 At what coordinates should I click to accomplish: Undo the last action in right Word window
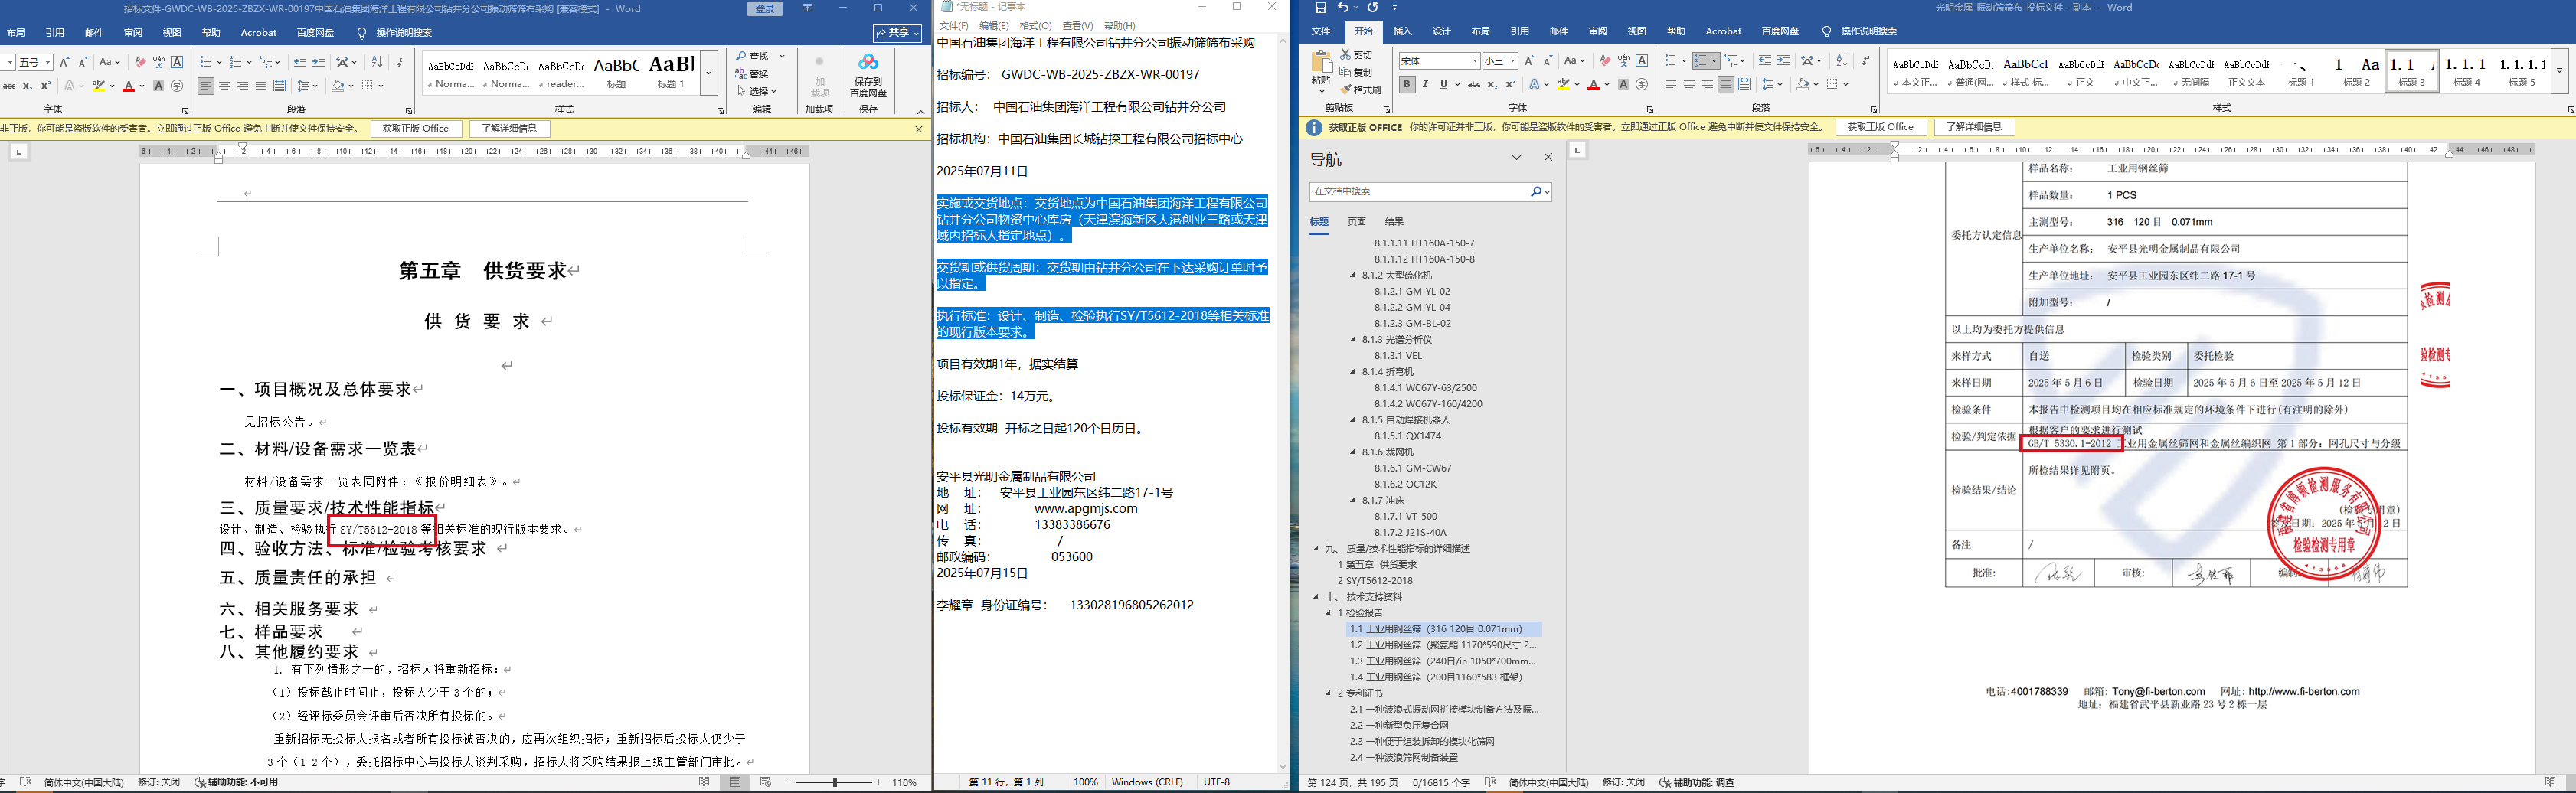(1343, 8)
